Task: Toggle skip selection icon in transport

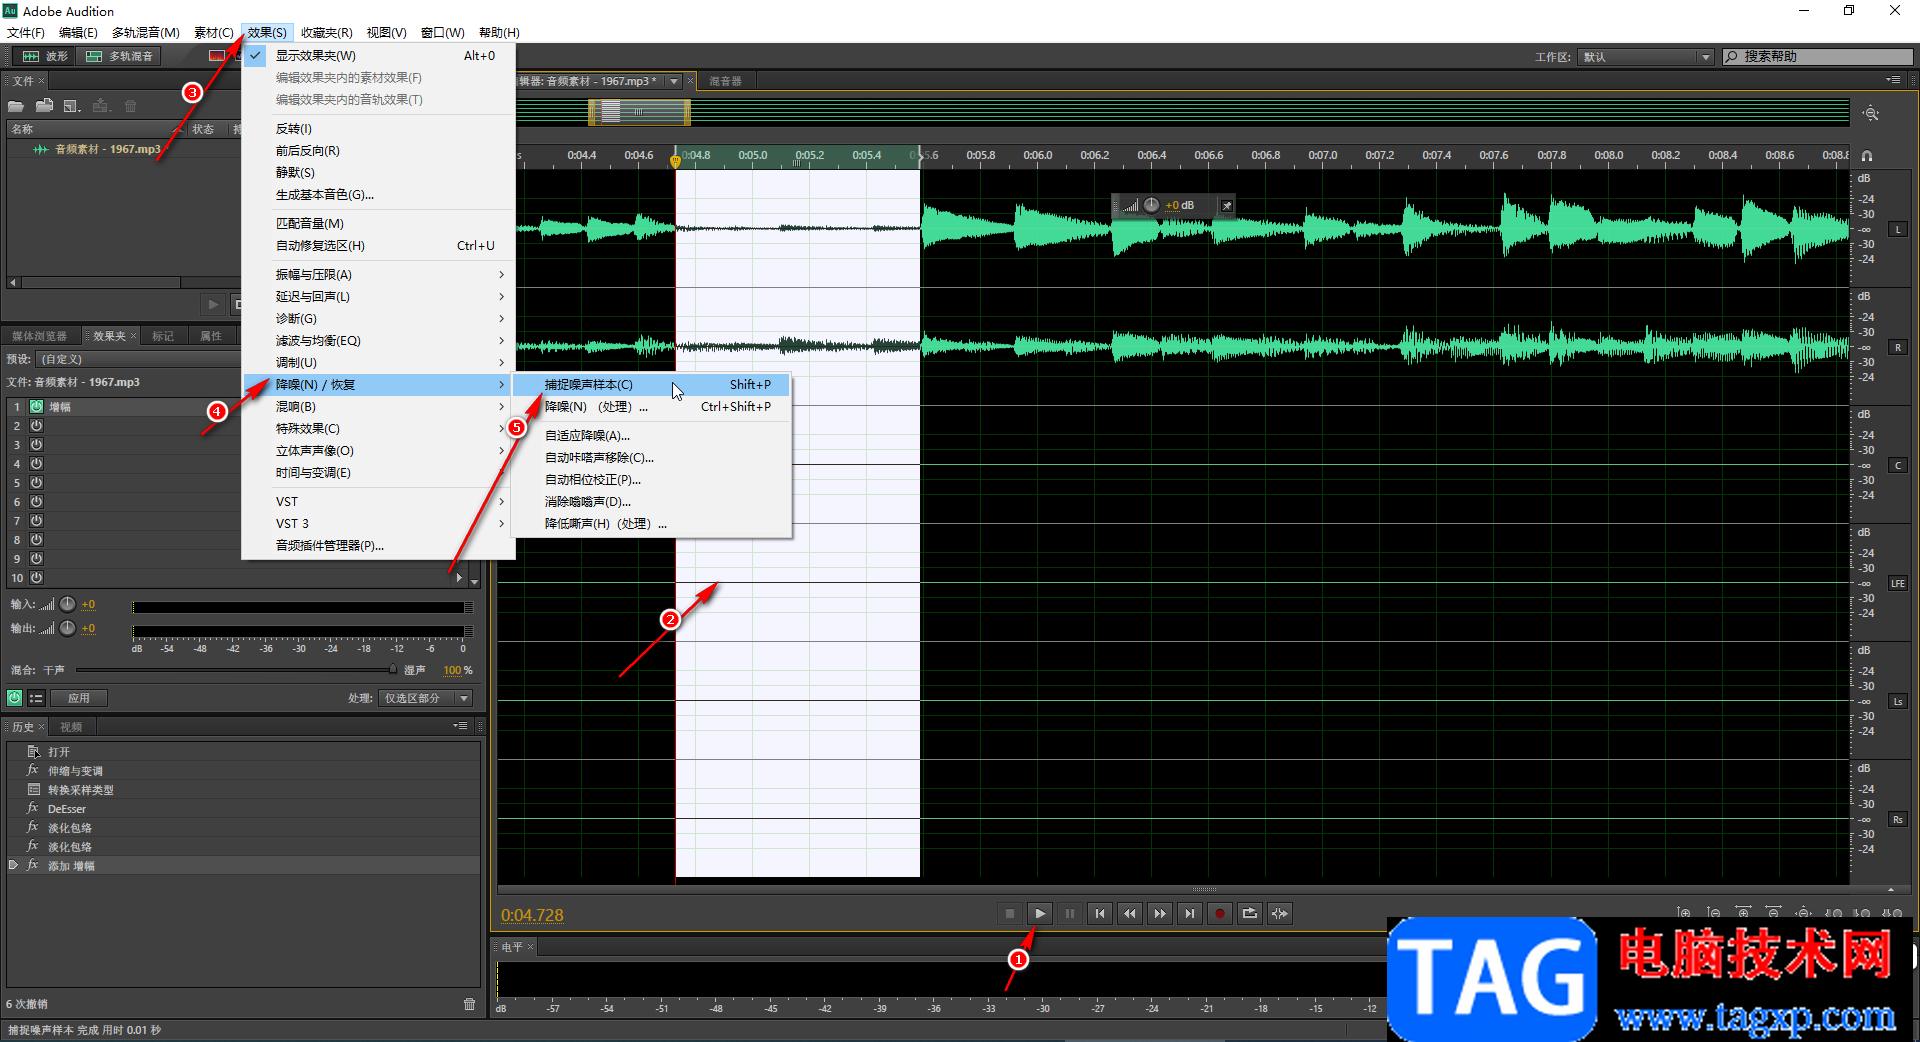Action: (1280, 913)
